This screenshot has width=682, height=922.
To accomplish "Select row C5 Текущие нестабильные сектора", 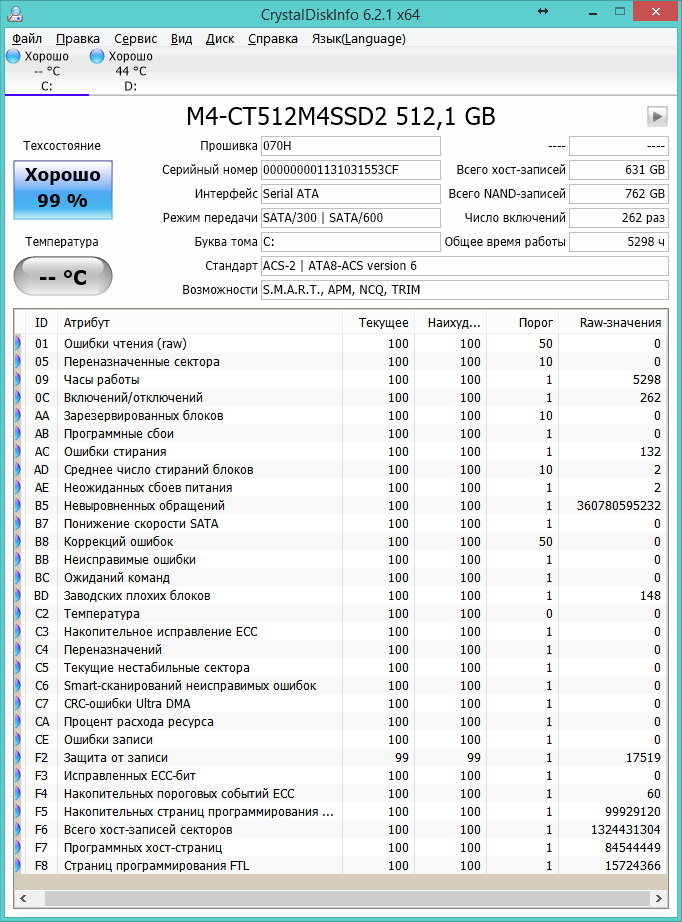I will 341,668.
